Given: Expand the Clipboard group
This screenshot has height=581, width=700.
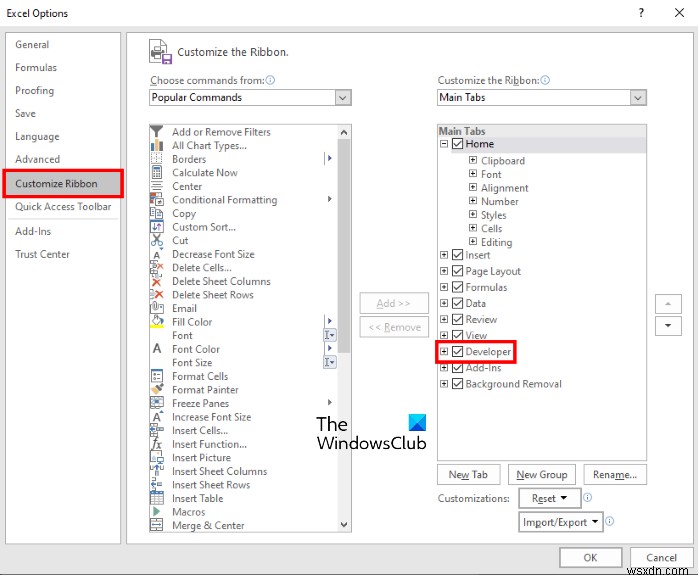Looking at the screenshot, I should (x=473, y=160).
